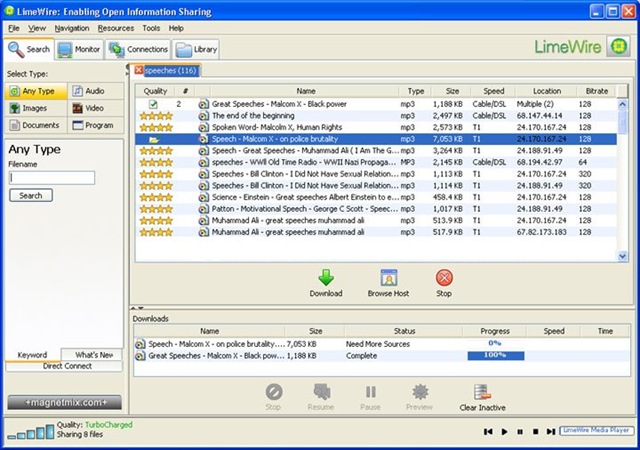This screenshot has height=450, width=640.
Task: Open the Connections tab
Action: coord(137,48)
